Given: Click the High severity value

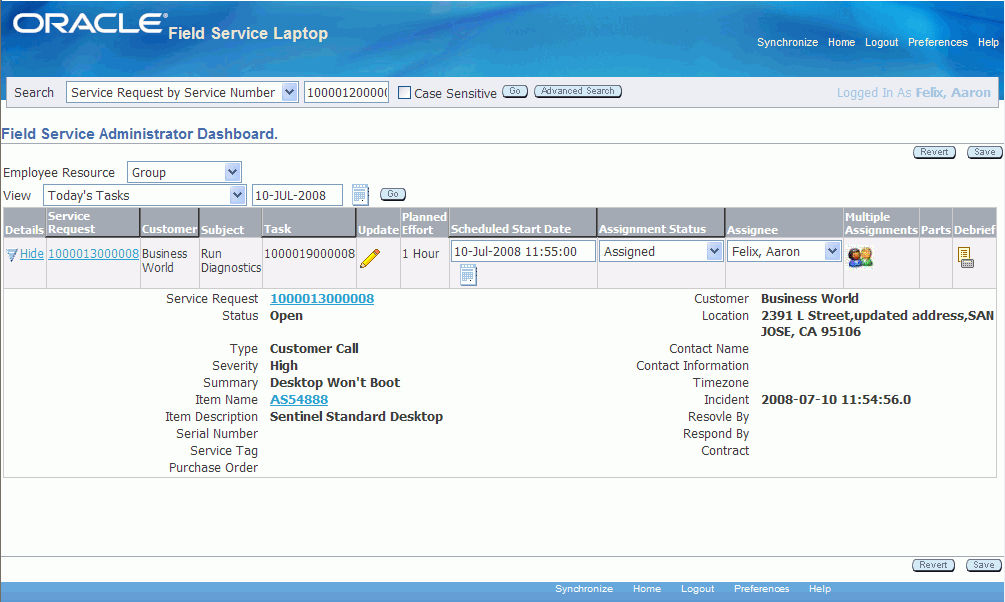Looking at the screenshot, I should click(284, 365).
